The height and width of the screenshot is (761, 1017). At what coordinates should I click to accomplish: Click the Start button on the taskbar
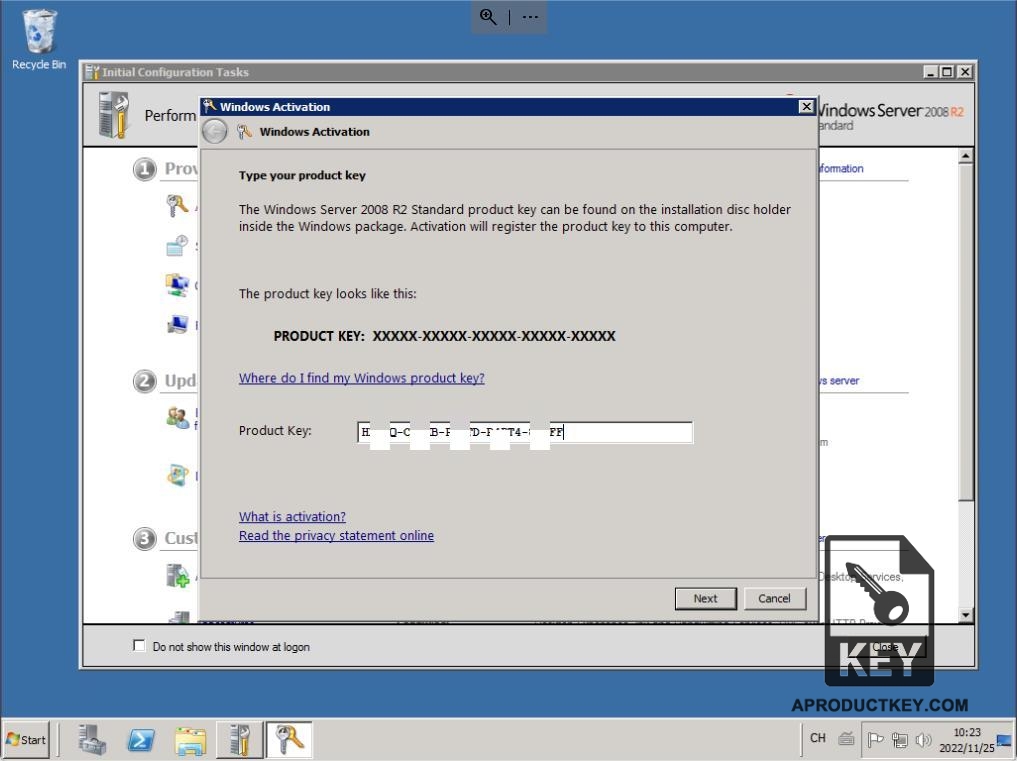[x=25, y=740]
